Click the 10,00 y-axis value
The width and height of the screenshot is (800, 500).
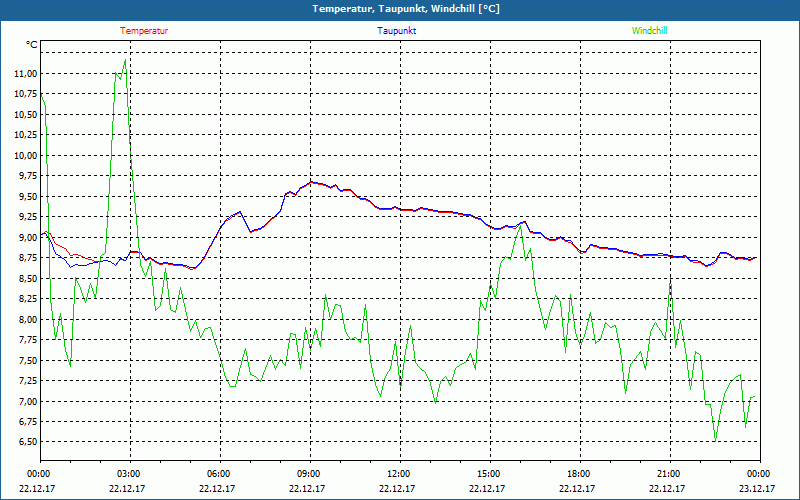[26, 156]
